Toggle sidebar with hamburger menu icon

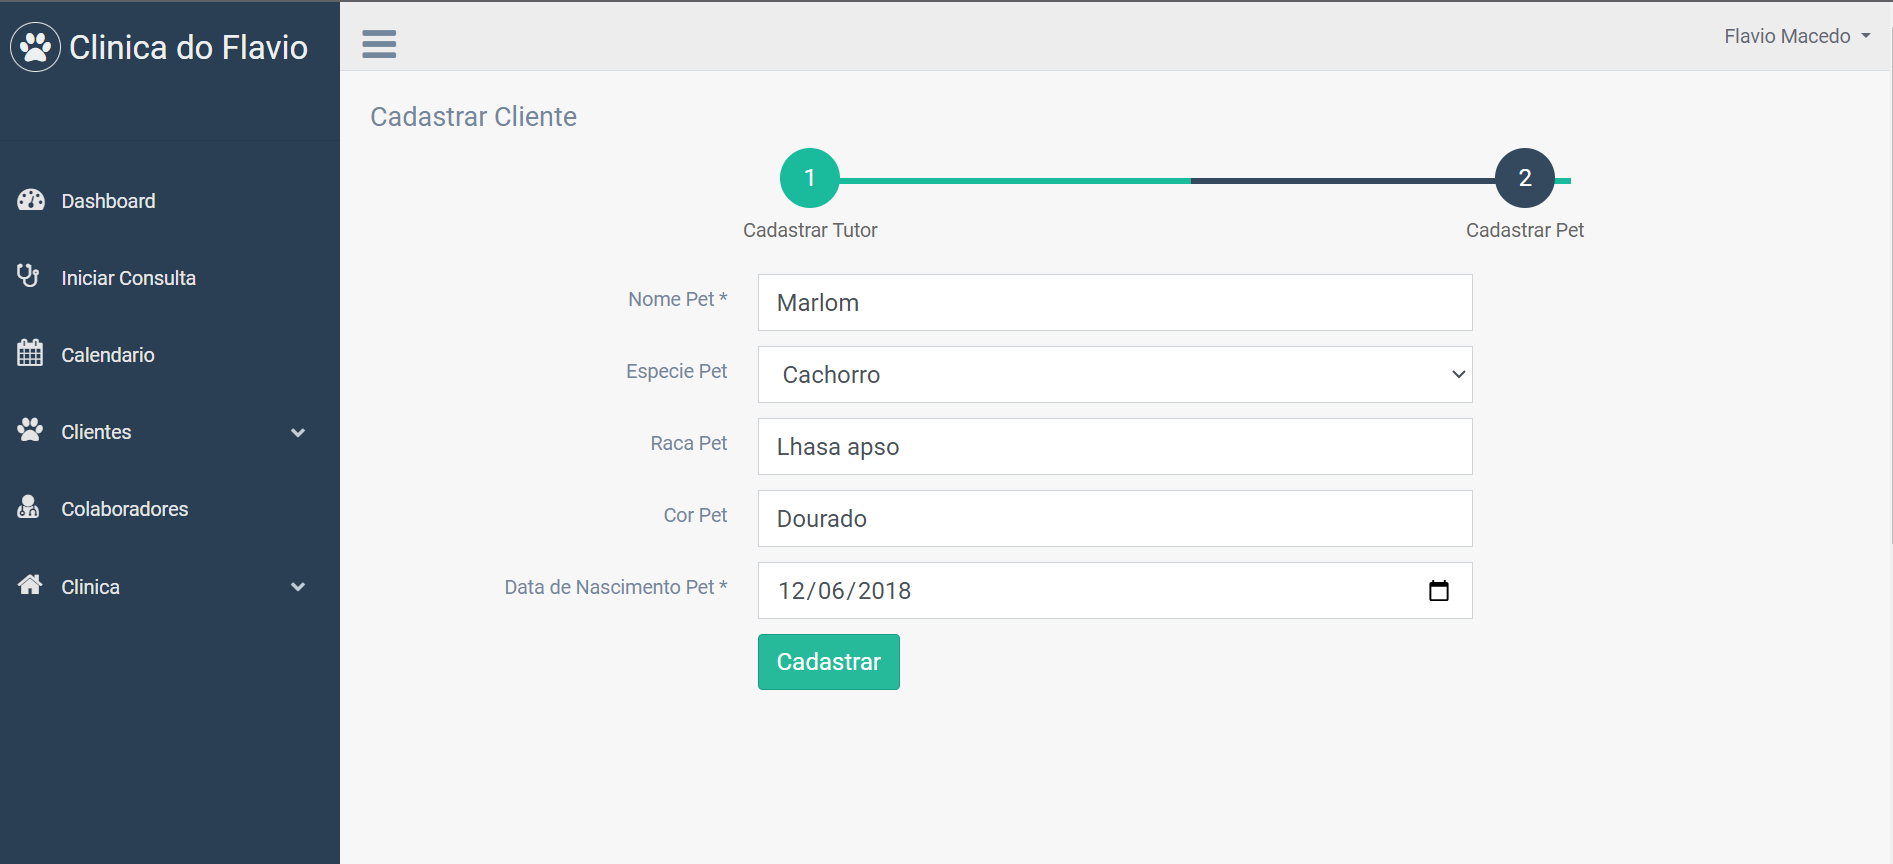click(379, 44)
